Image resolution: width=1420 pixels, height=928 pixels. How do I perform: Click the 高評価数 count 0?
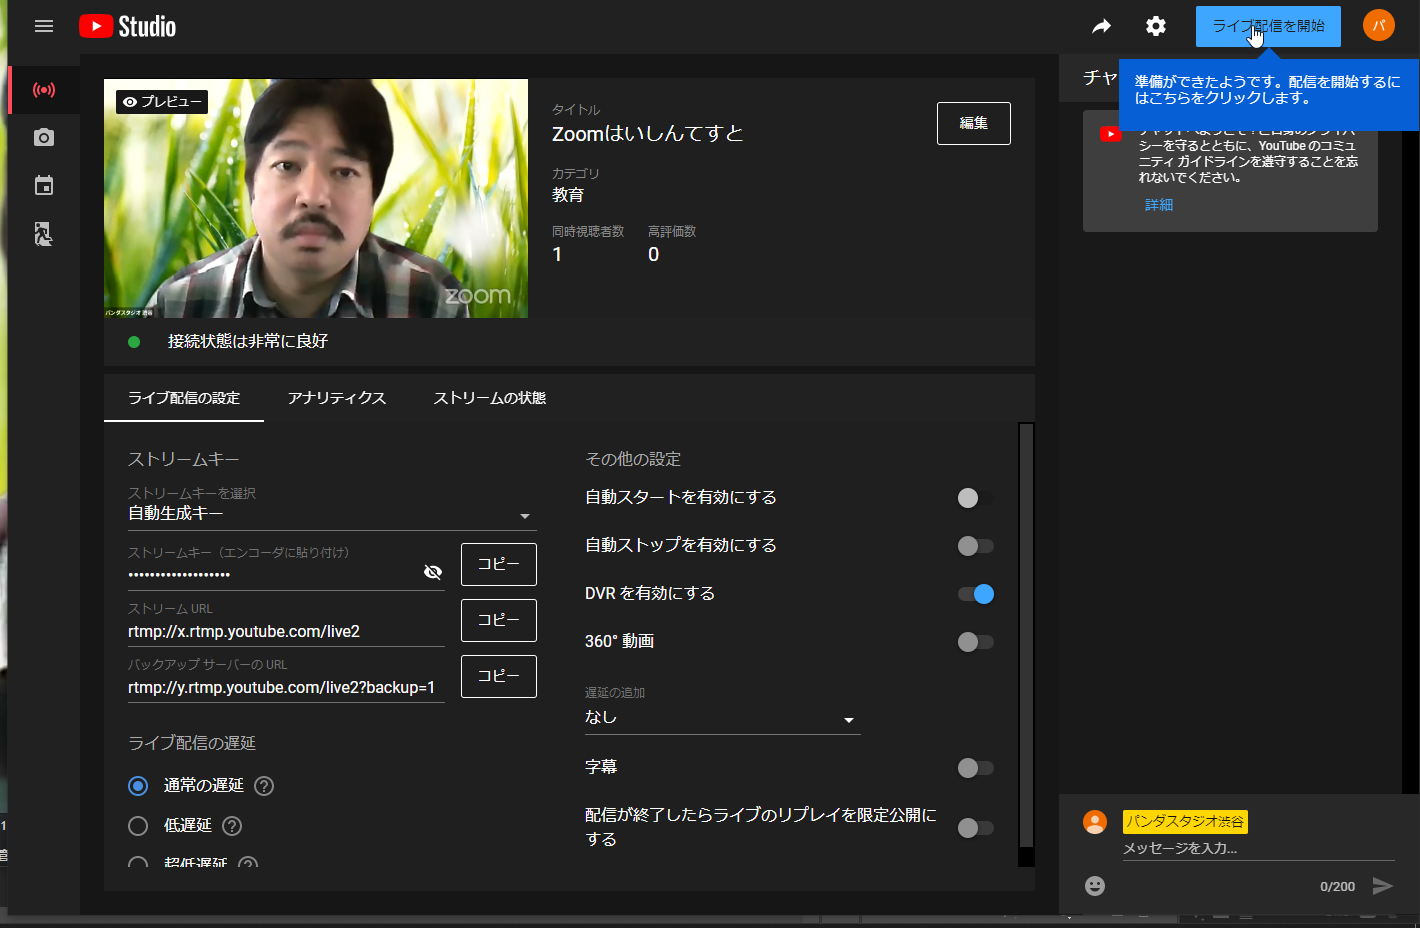pyautogui.click(x=653, y=255)
